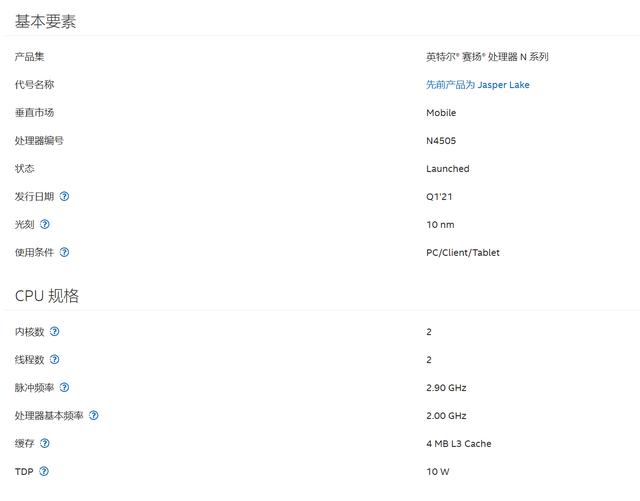Click the question mark next to 使用条件
The height and width of the screenshot is (501, 640).
(x=65, y=253)
